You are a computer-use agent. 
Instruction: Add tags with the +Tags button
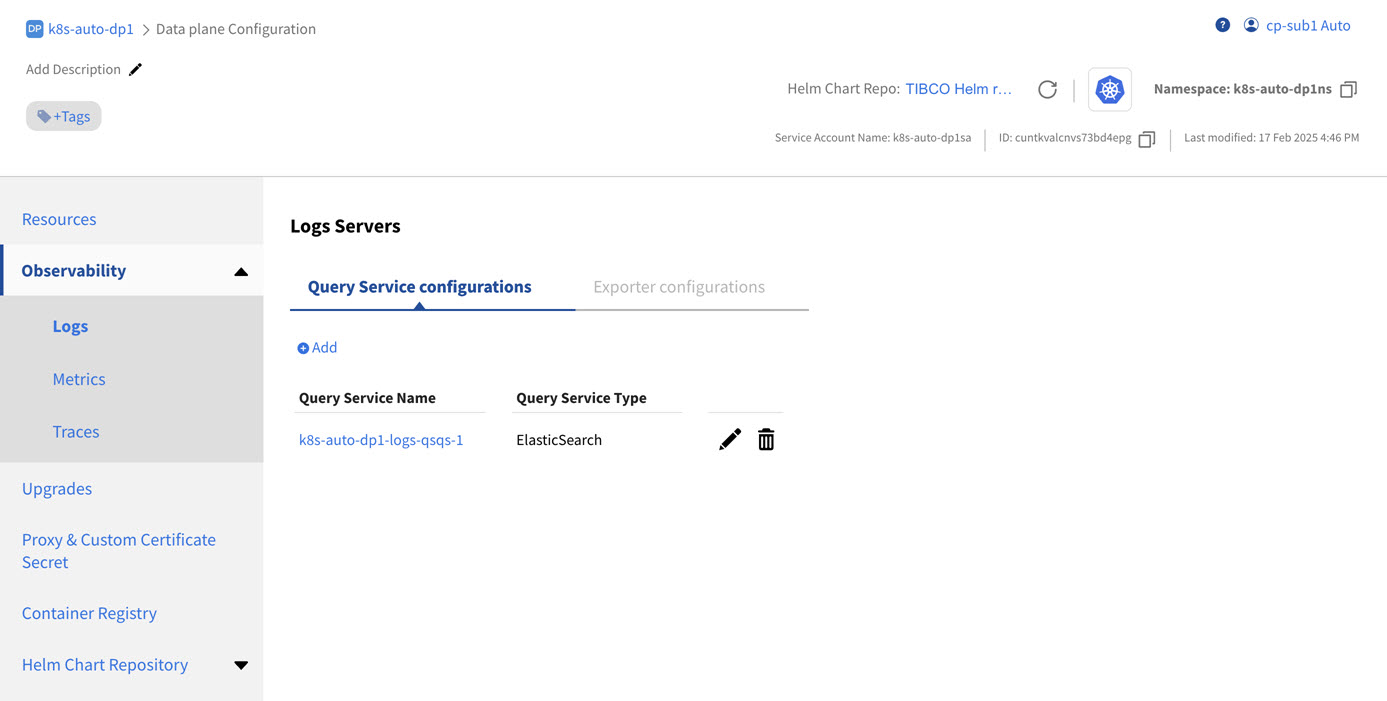pyautogui.click(x=64, y=116)
